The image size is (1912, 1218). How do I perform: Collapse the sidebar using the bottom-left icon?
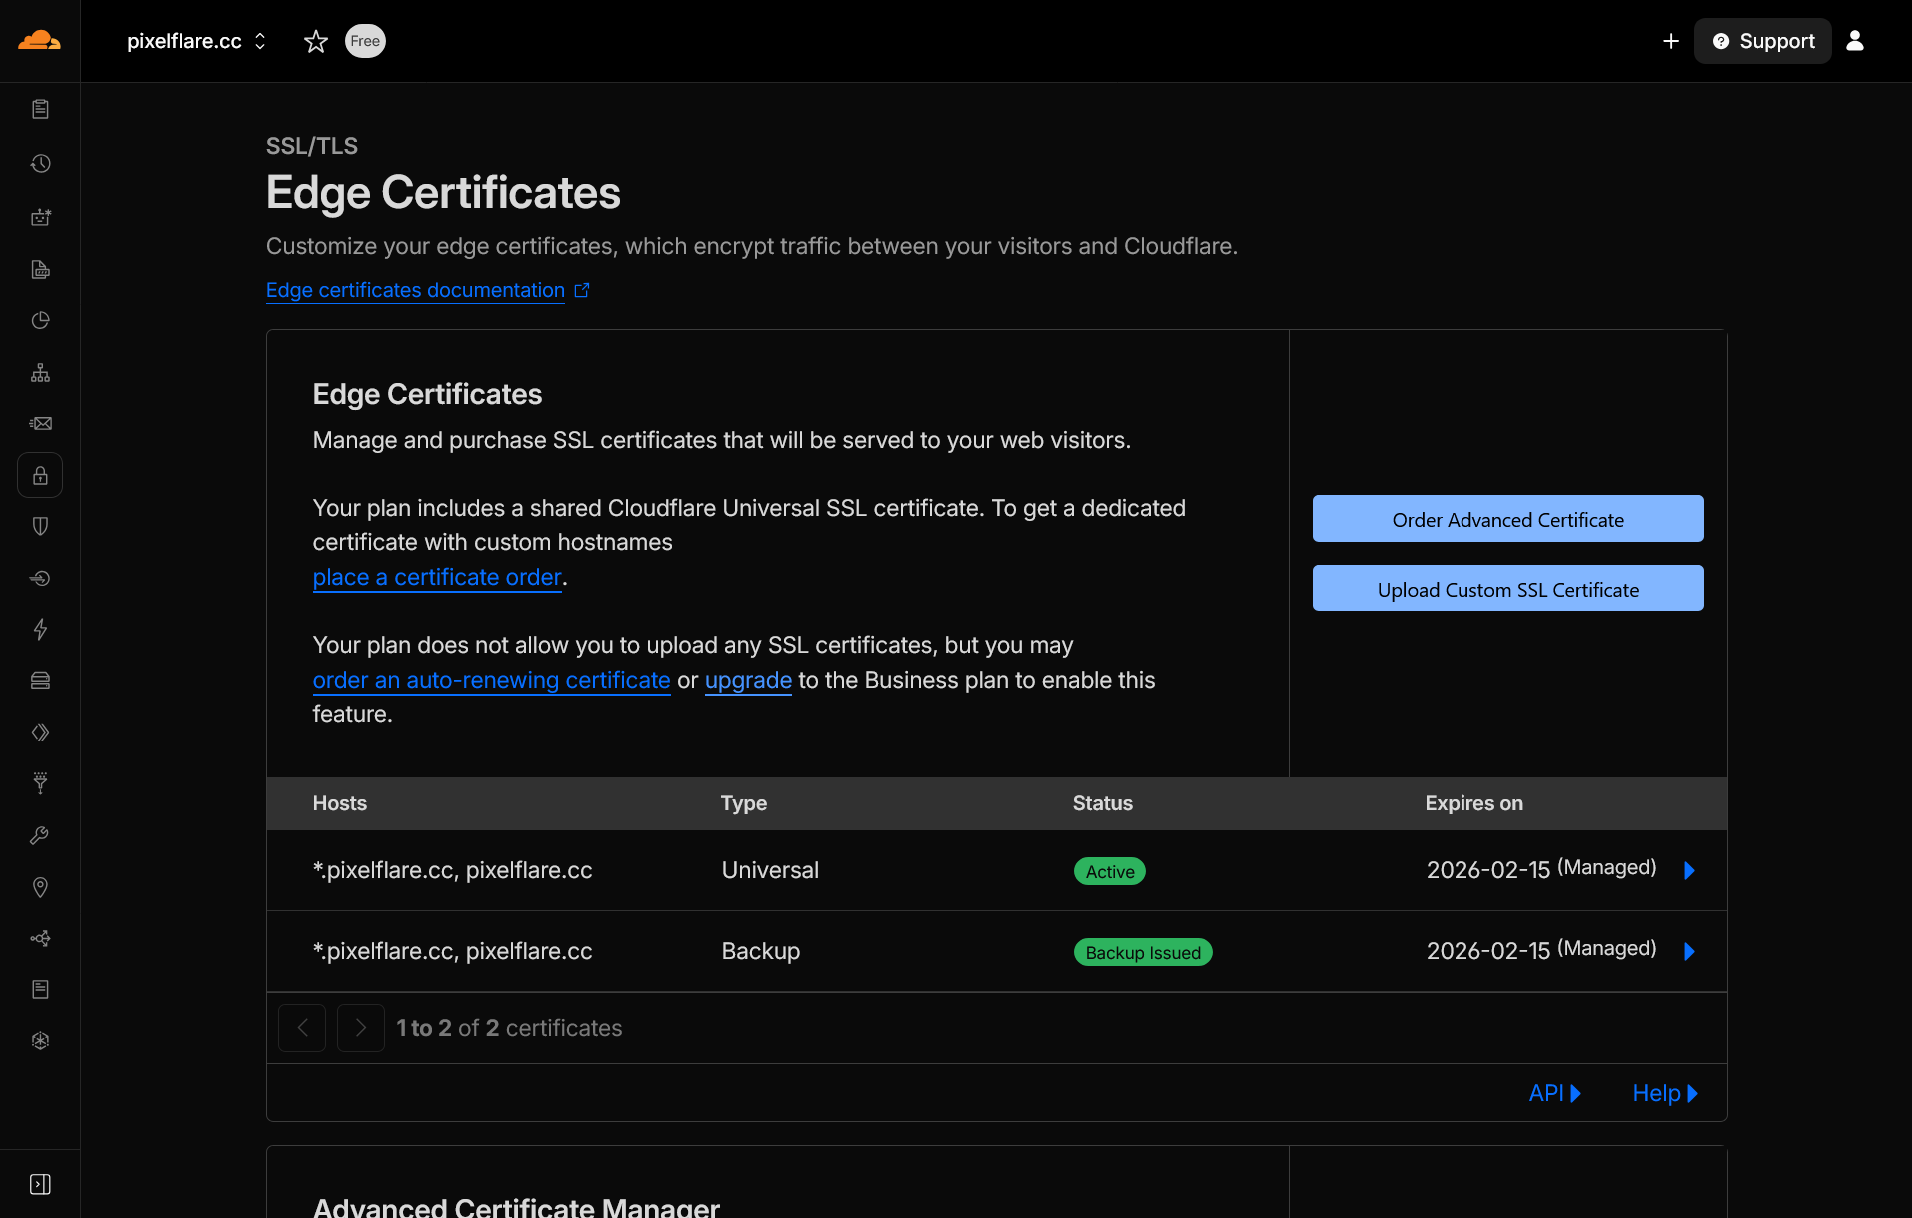(x=40, y=1183)
